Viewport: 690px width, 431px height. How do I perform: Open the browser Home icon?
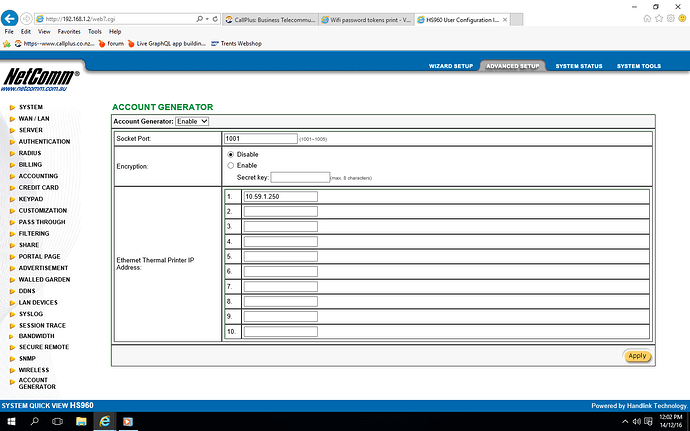point(647,18)
